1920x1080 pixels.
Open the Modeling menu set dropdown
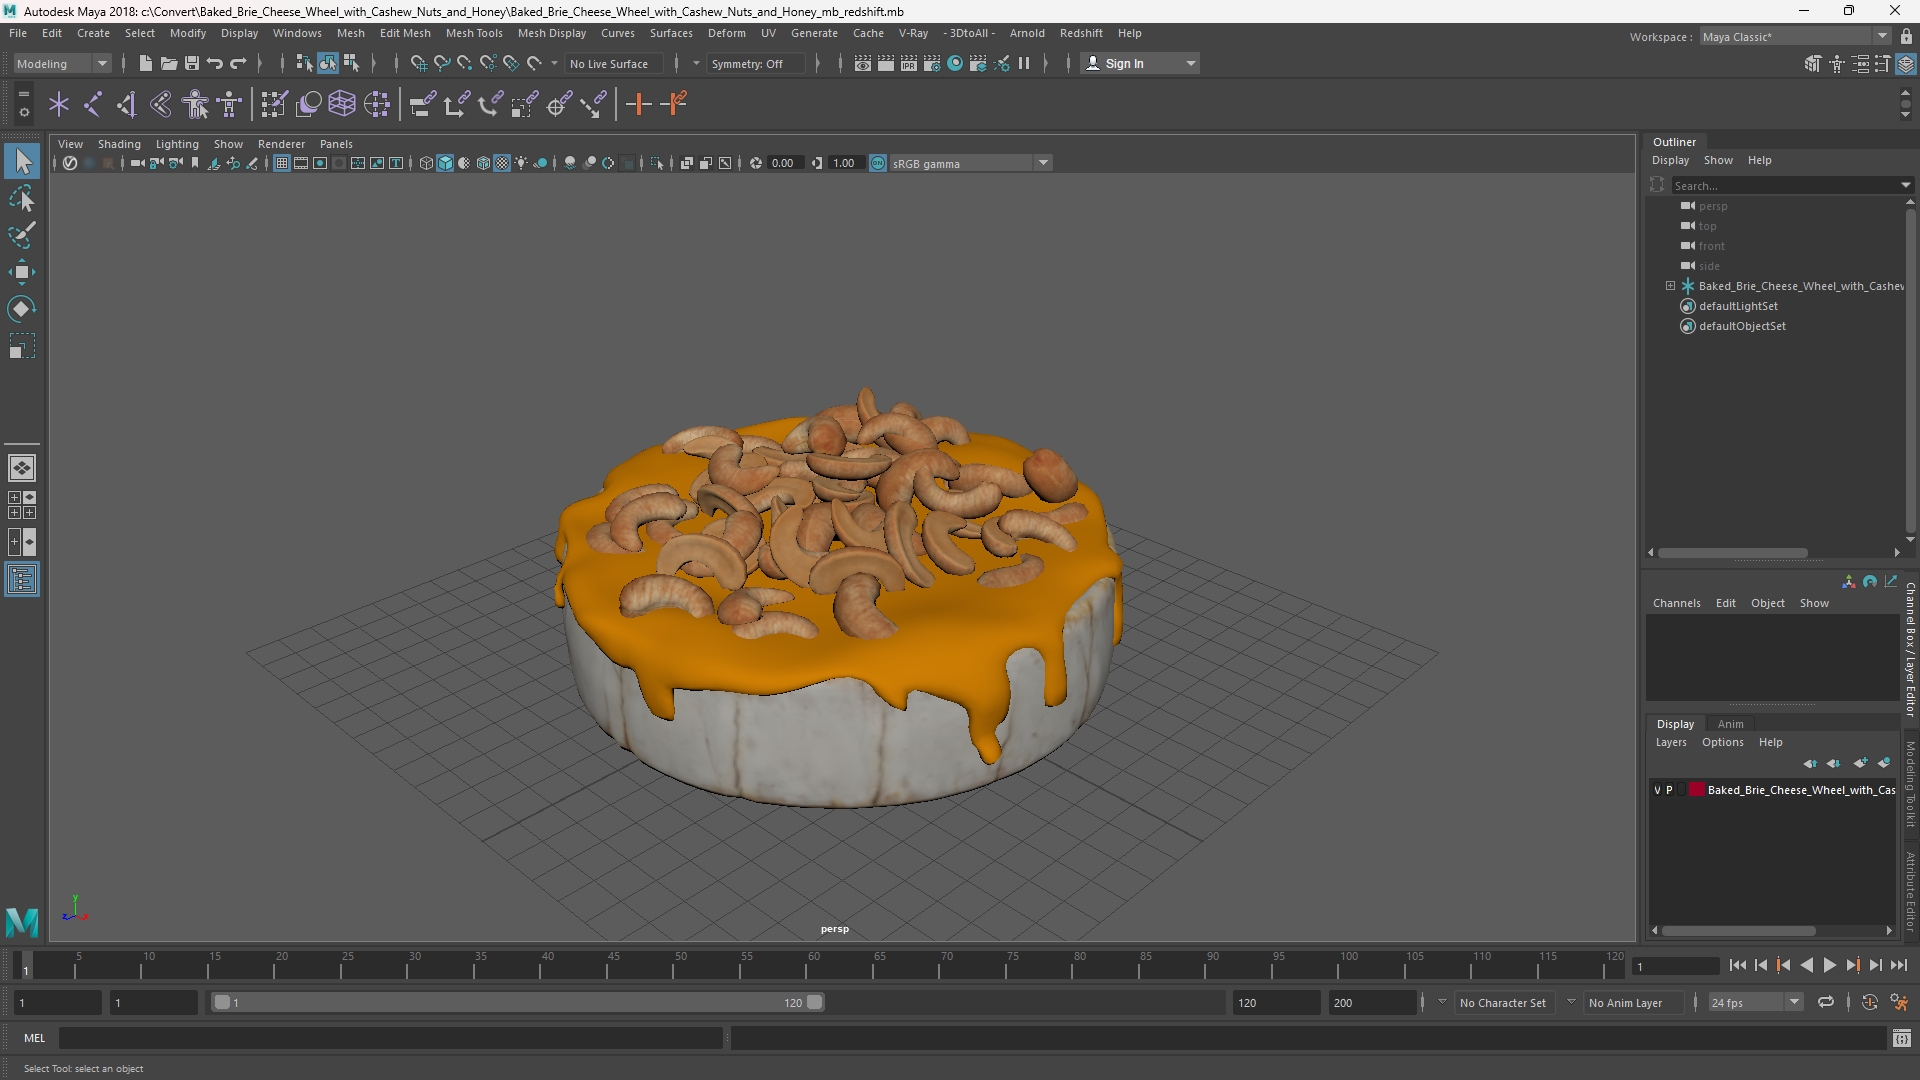[x=62, y=63]
